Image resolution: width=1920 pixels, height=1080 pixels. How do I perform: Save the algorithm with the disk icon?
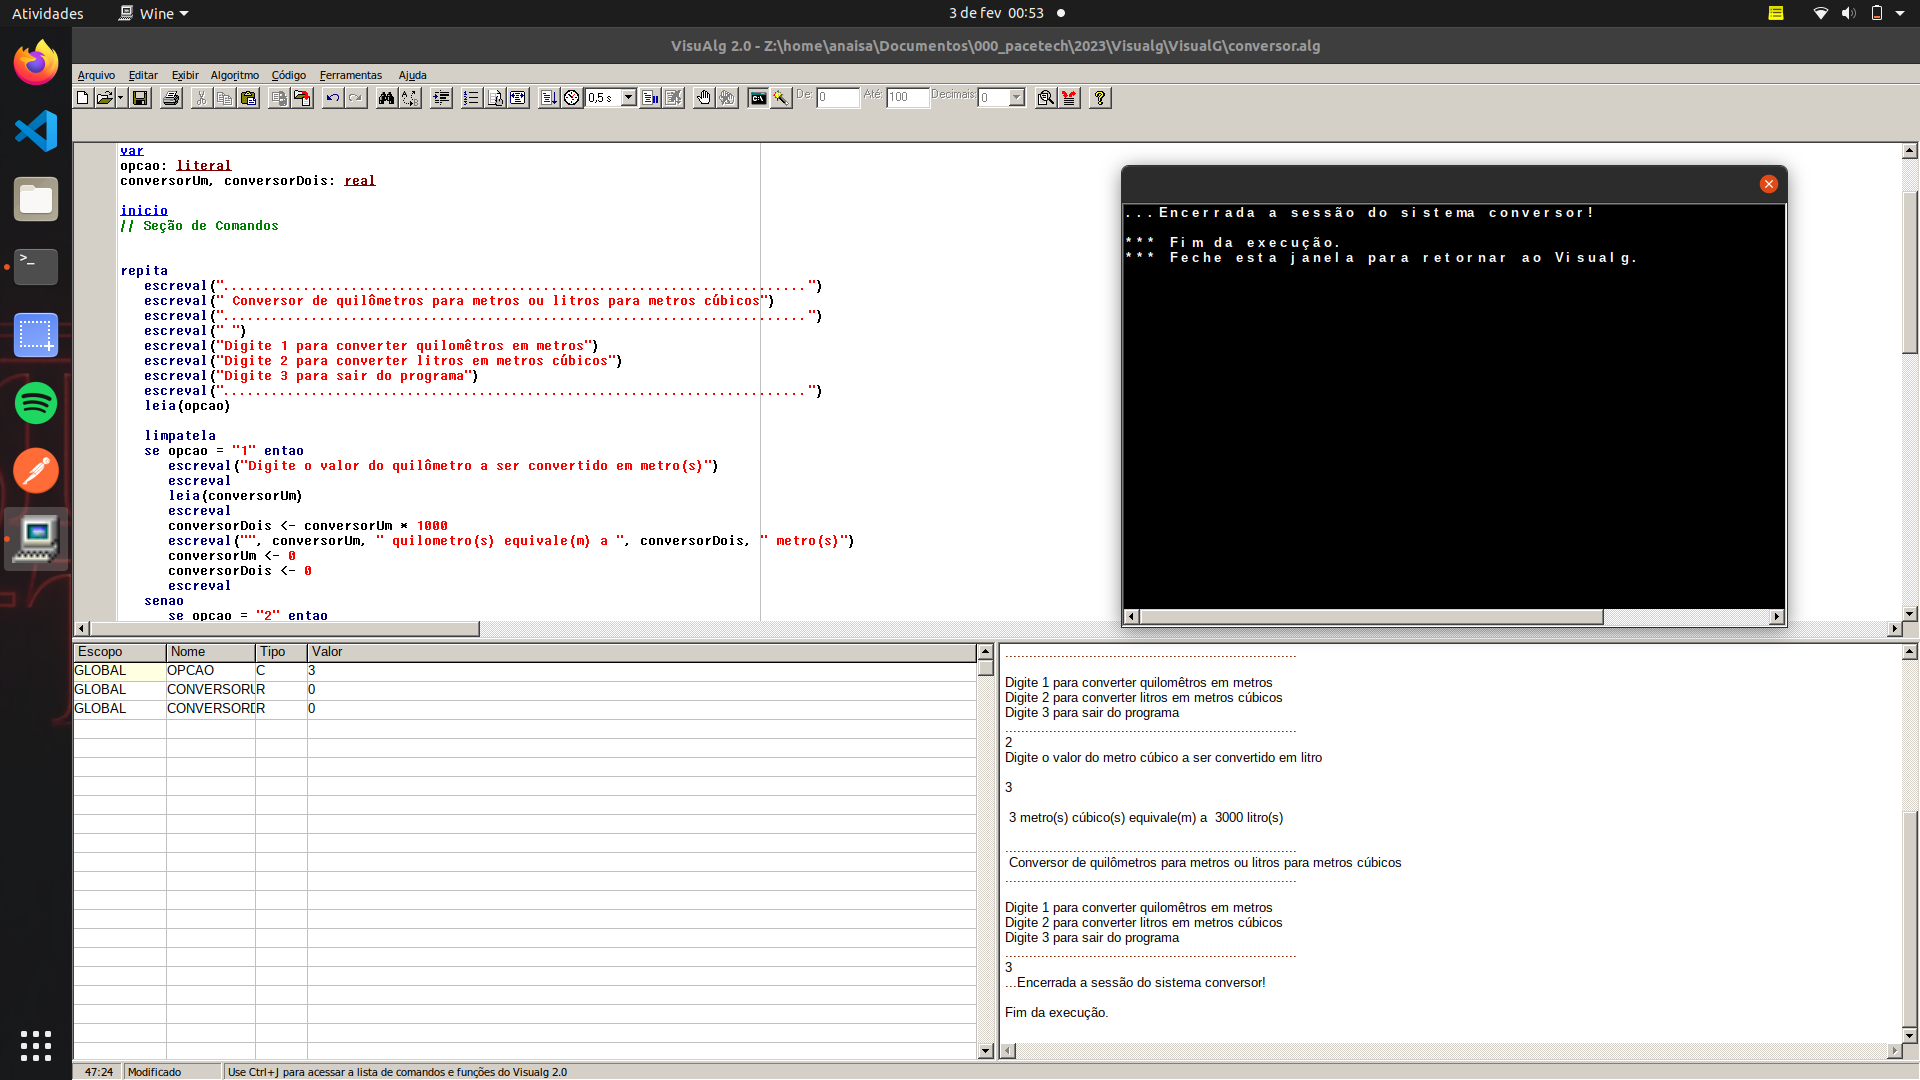click(140, 97)
